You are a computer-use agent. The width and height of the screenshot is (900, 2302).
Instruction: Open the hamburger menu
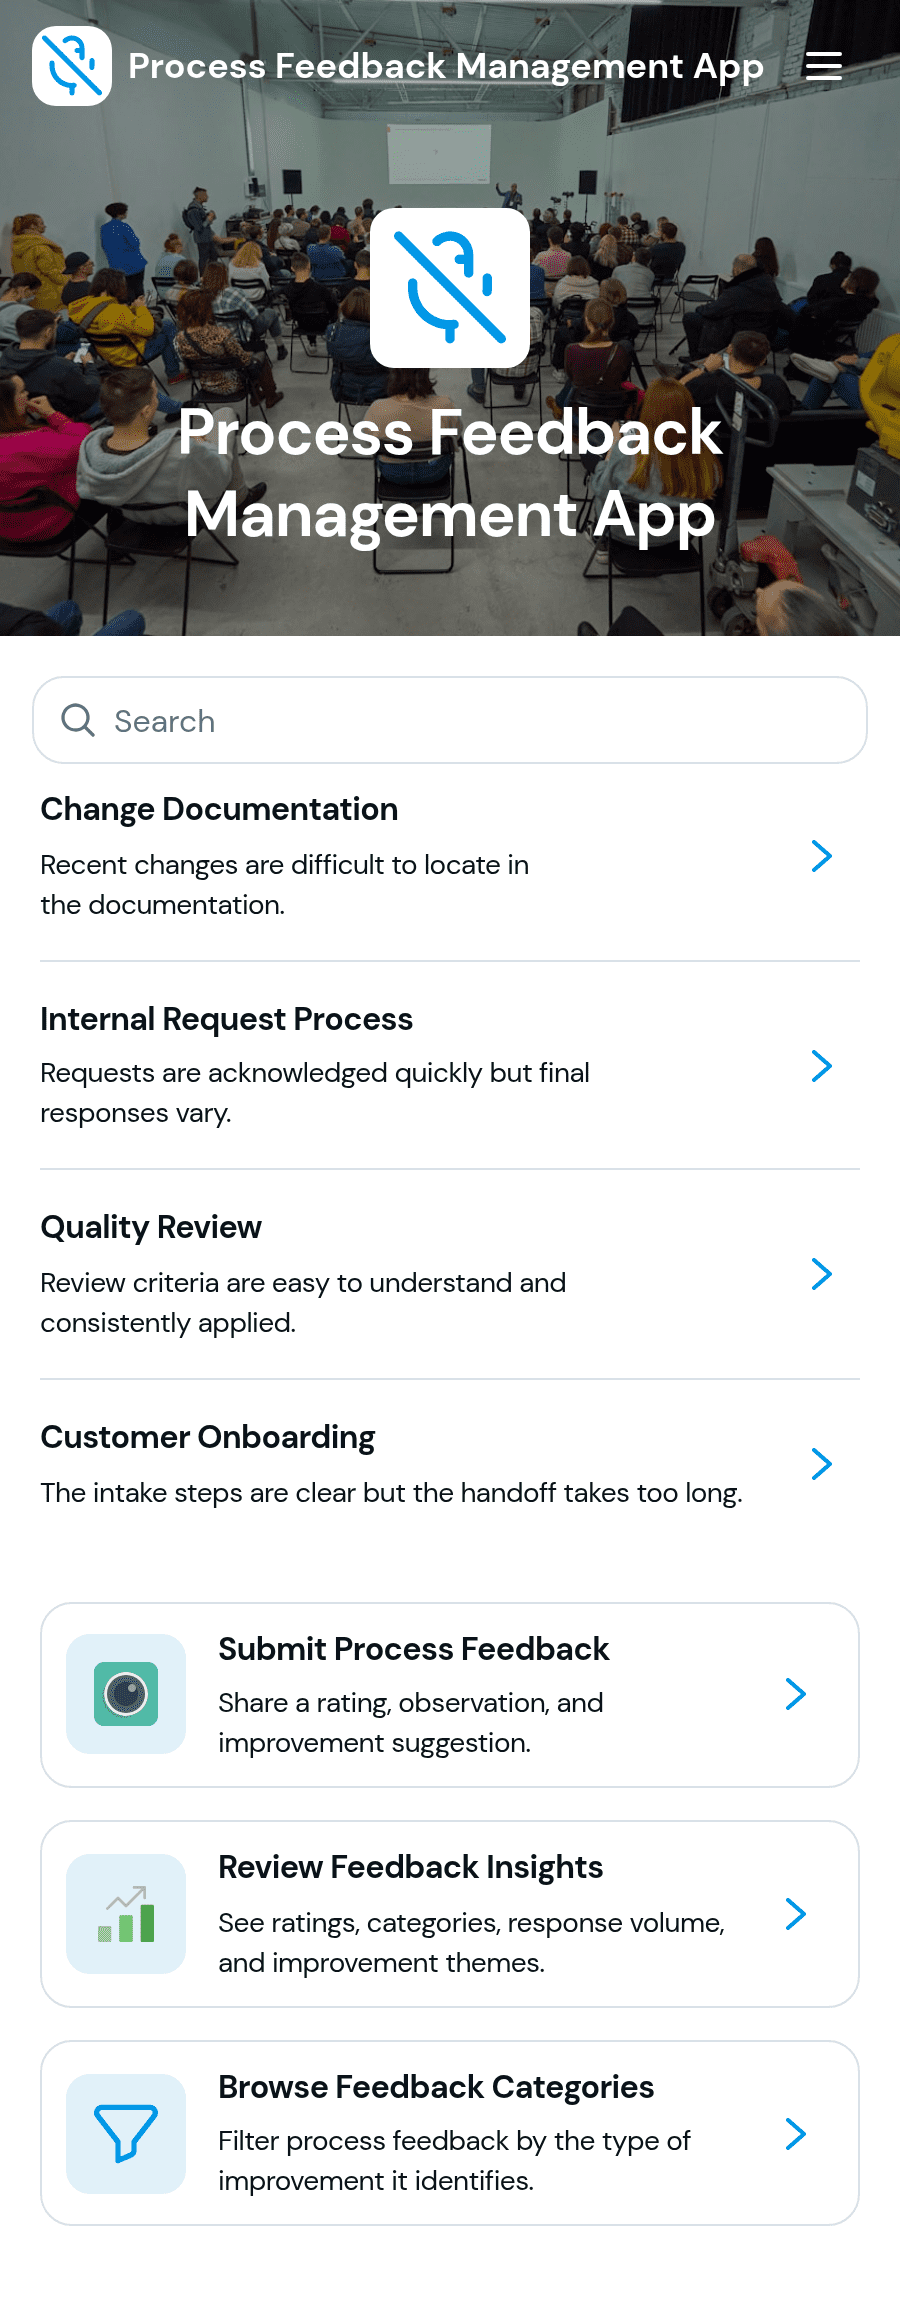coord(824,66)
